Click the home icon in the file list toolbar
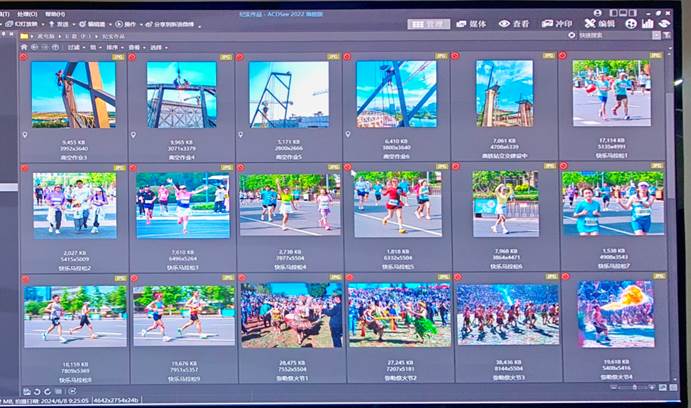 tap(24, 46)
